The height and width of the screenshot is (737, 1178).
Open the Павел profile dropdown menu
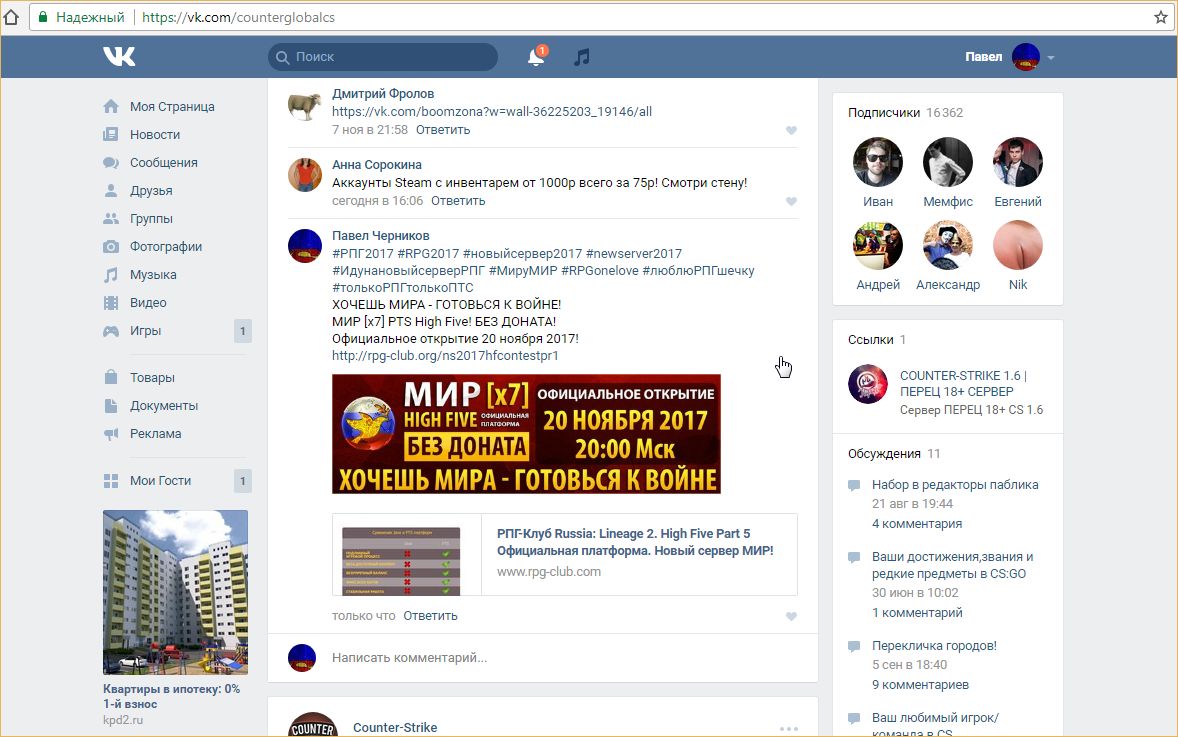(x=1051, y=57)
